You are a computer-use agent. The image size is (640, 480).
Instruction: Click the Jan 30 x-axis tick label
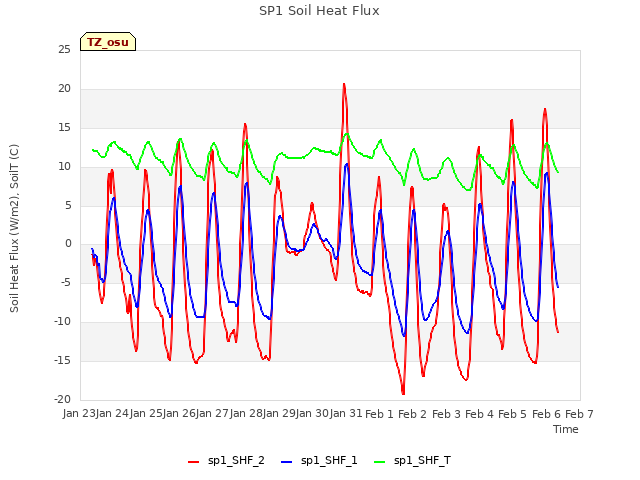[x=312, y=413]
